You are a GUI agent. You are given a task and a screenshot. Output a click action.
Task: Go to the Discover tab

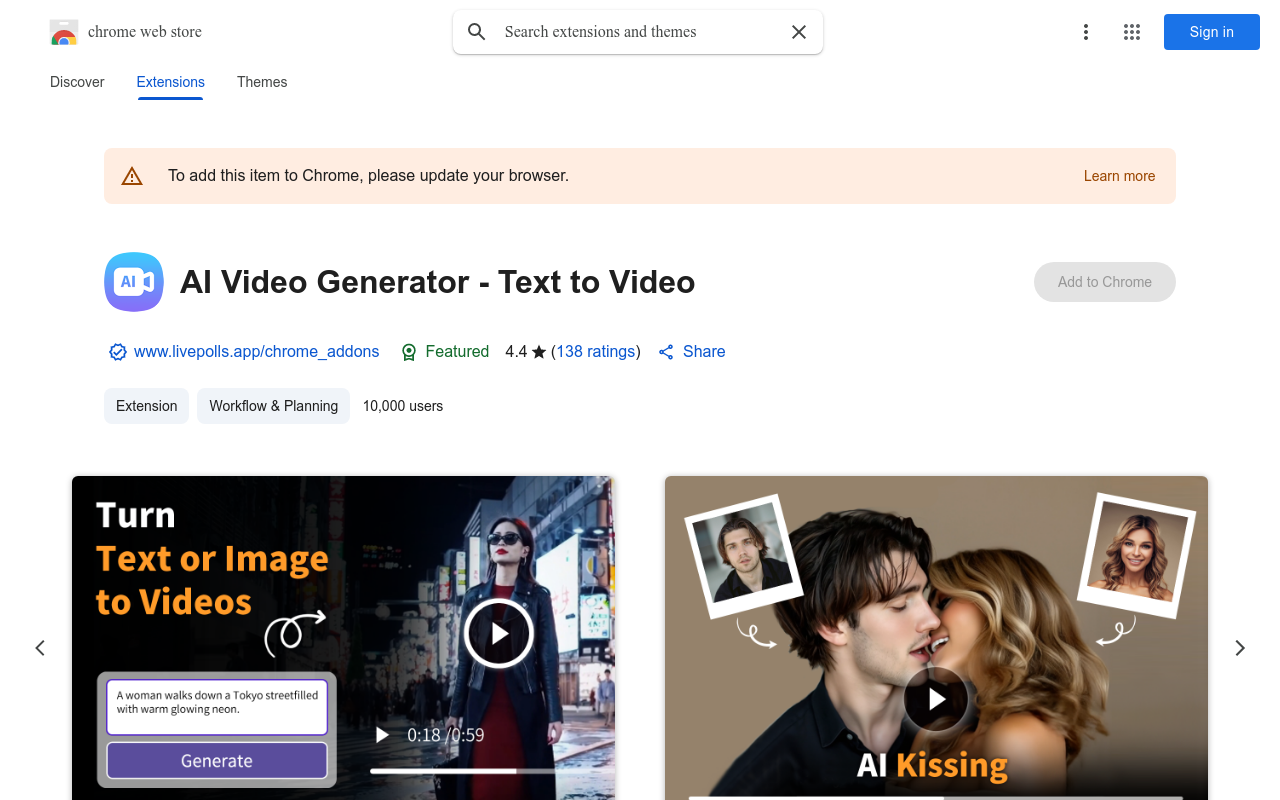pyautogui.click(x=77, y=82)
